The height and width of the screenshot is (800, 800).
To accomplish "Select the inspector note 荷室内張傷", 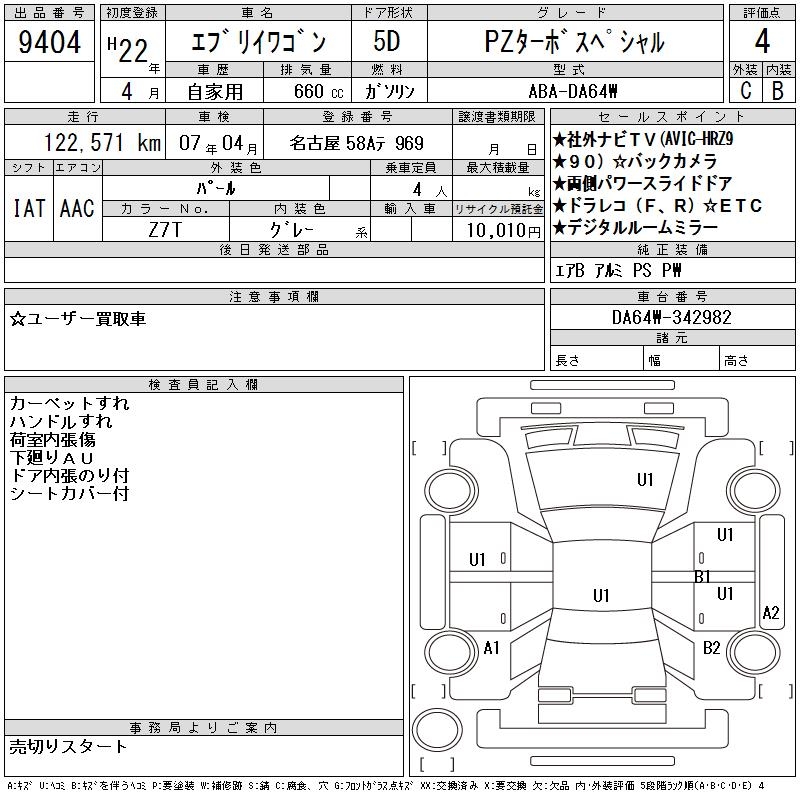I will 53,440.
